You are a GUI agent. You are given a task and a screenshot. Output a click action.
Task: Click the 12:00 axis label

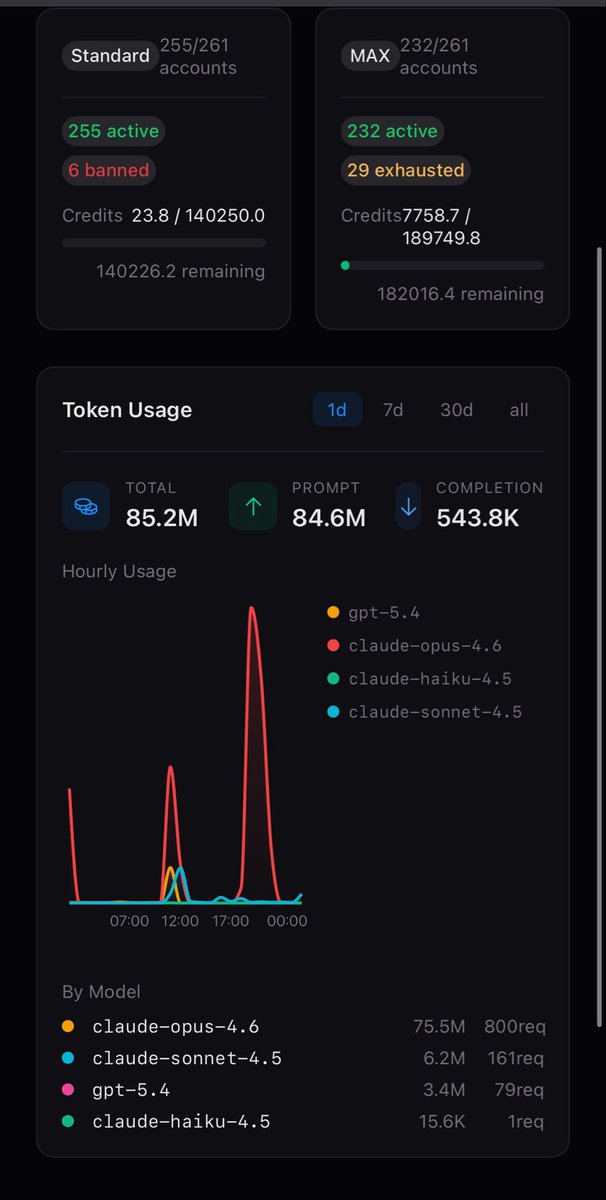tap(180, 921)
